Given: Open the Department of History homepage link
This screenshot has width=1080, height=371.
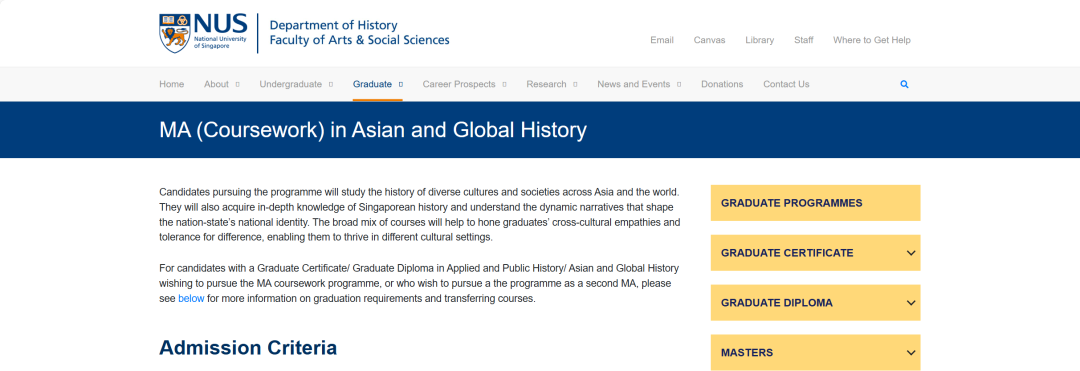Looking at the screenshot, I should coord(333,25).
